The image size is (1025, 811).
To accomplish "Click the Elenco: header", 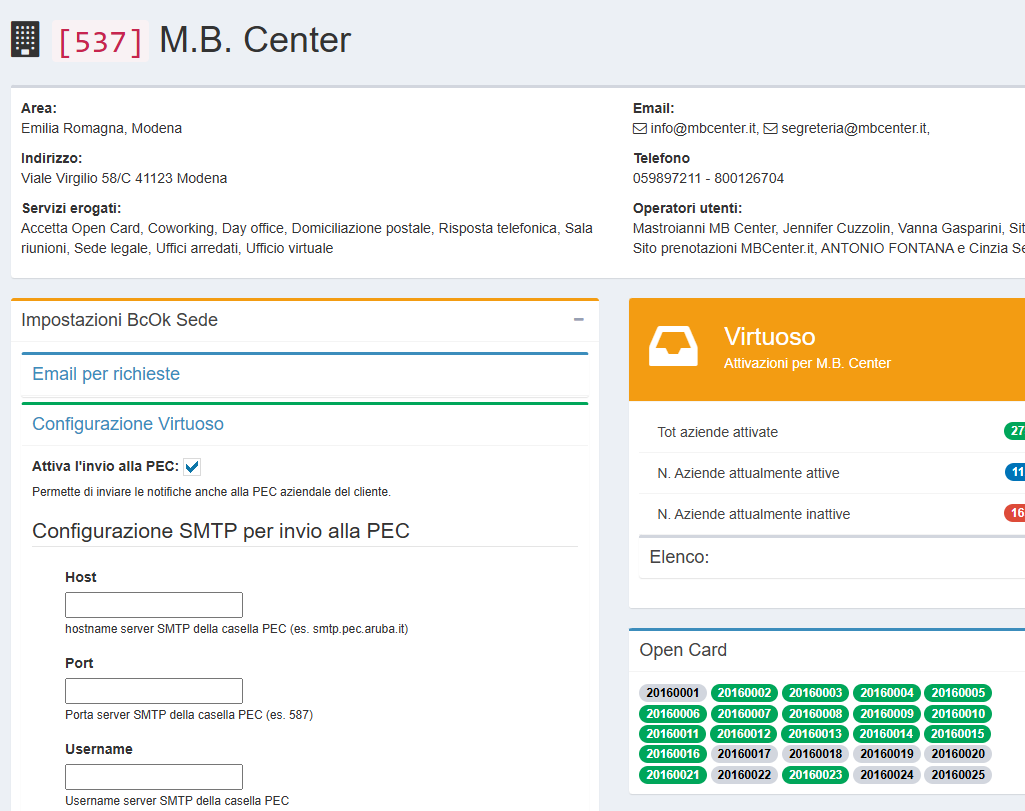I will tap(679, 557).
